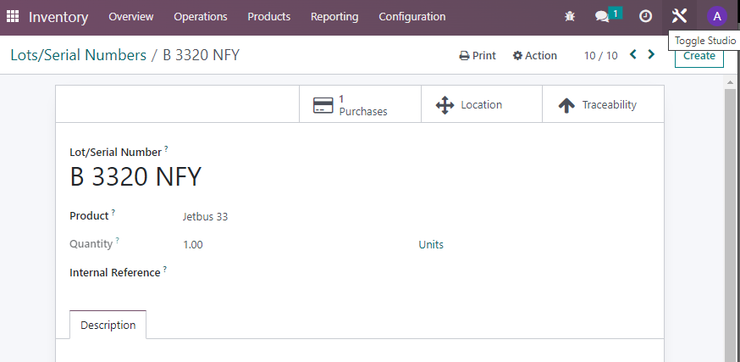Open the apps grid home menu icon
This screenshot has width=740, height=362.
coord(13,17)
